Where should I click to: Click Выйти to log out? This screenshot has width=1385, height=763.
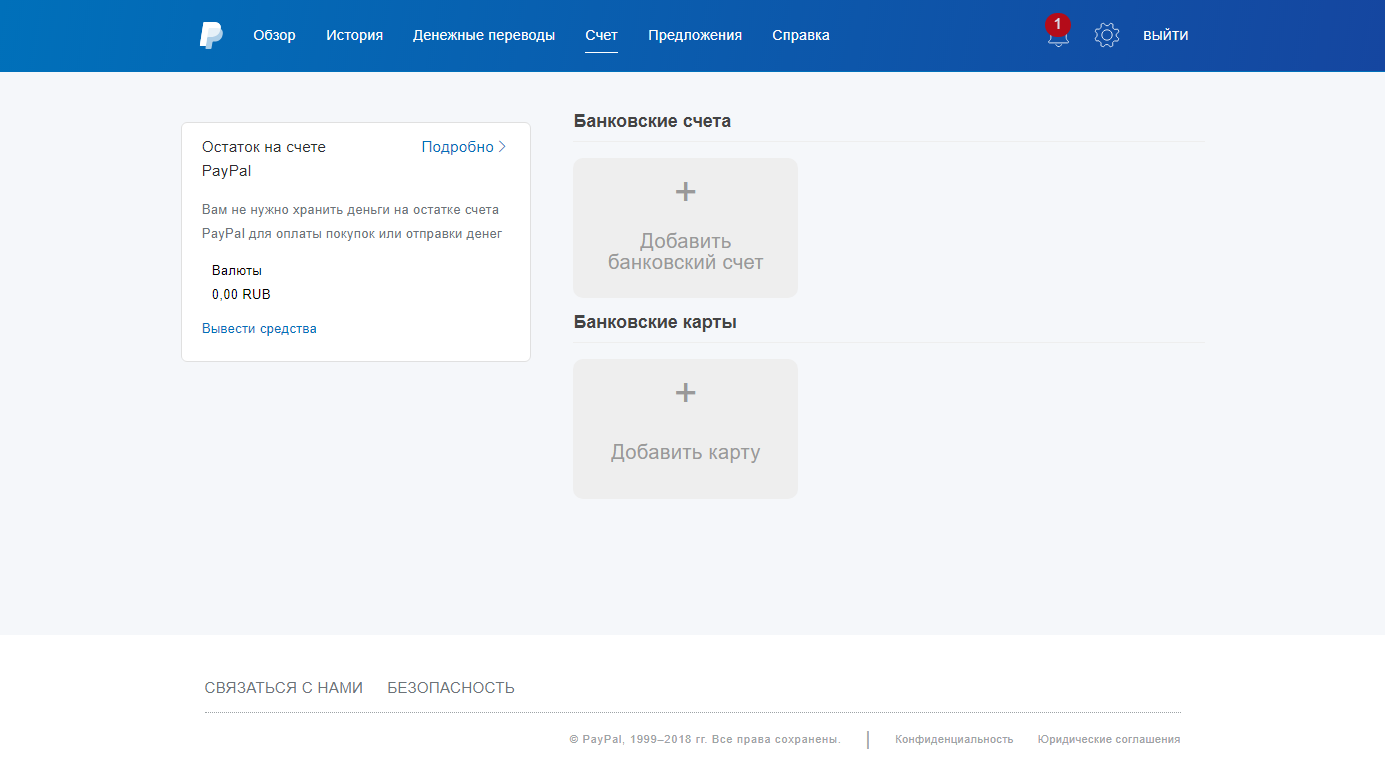(1165, 34)
